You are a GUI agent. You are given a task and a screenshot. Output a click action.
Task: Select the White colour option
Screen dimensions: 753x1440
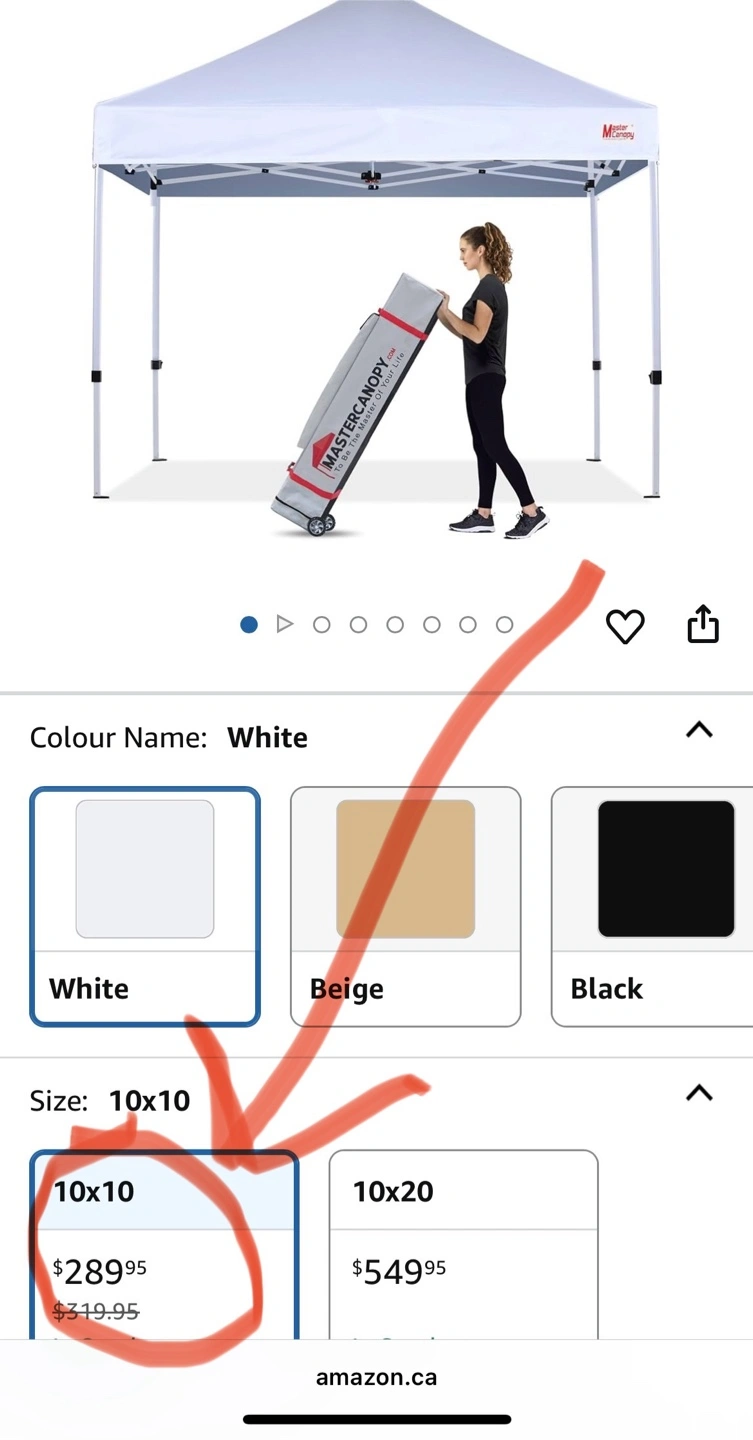pos(145,906)
